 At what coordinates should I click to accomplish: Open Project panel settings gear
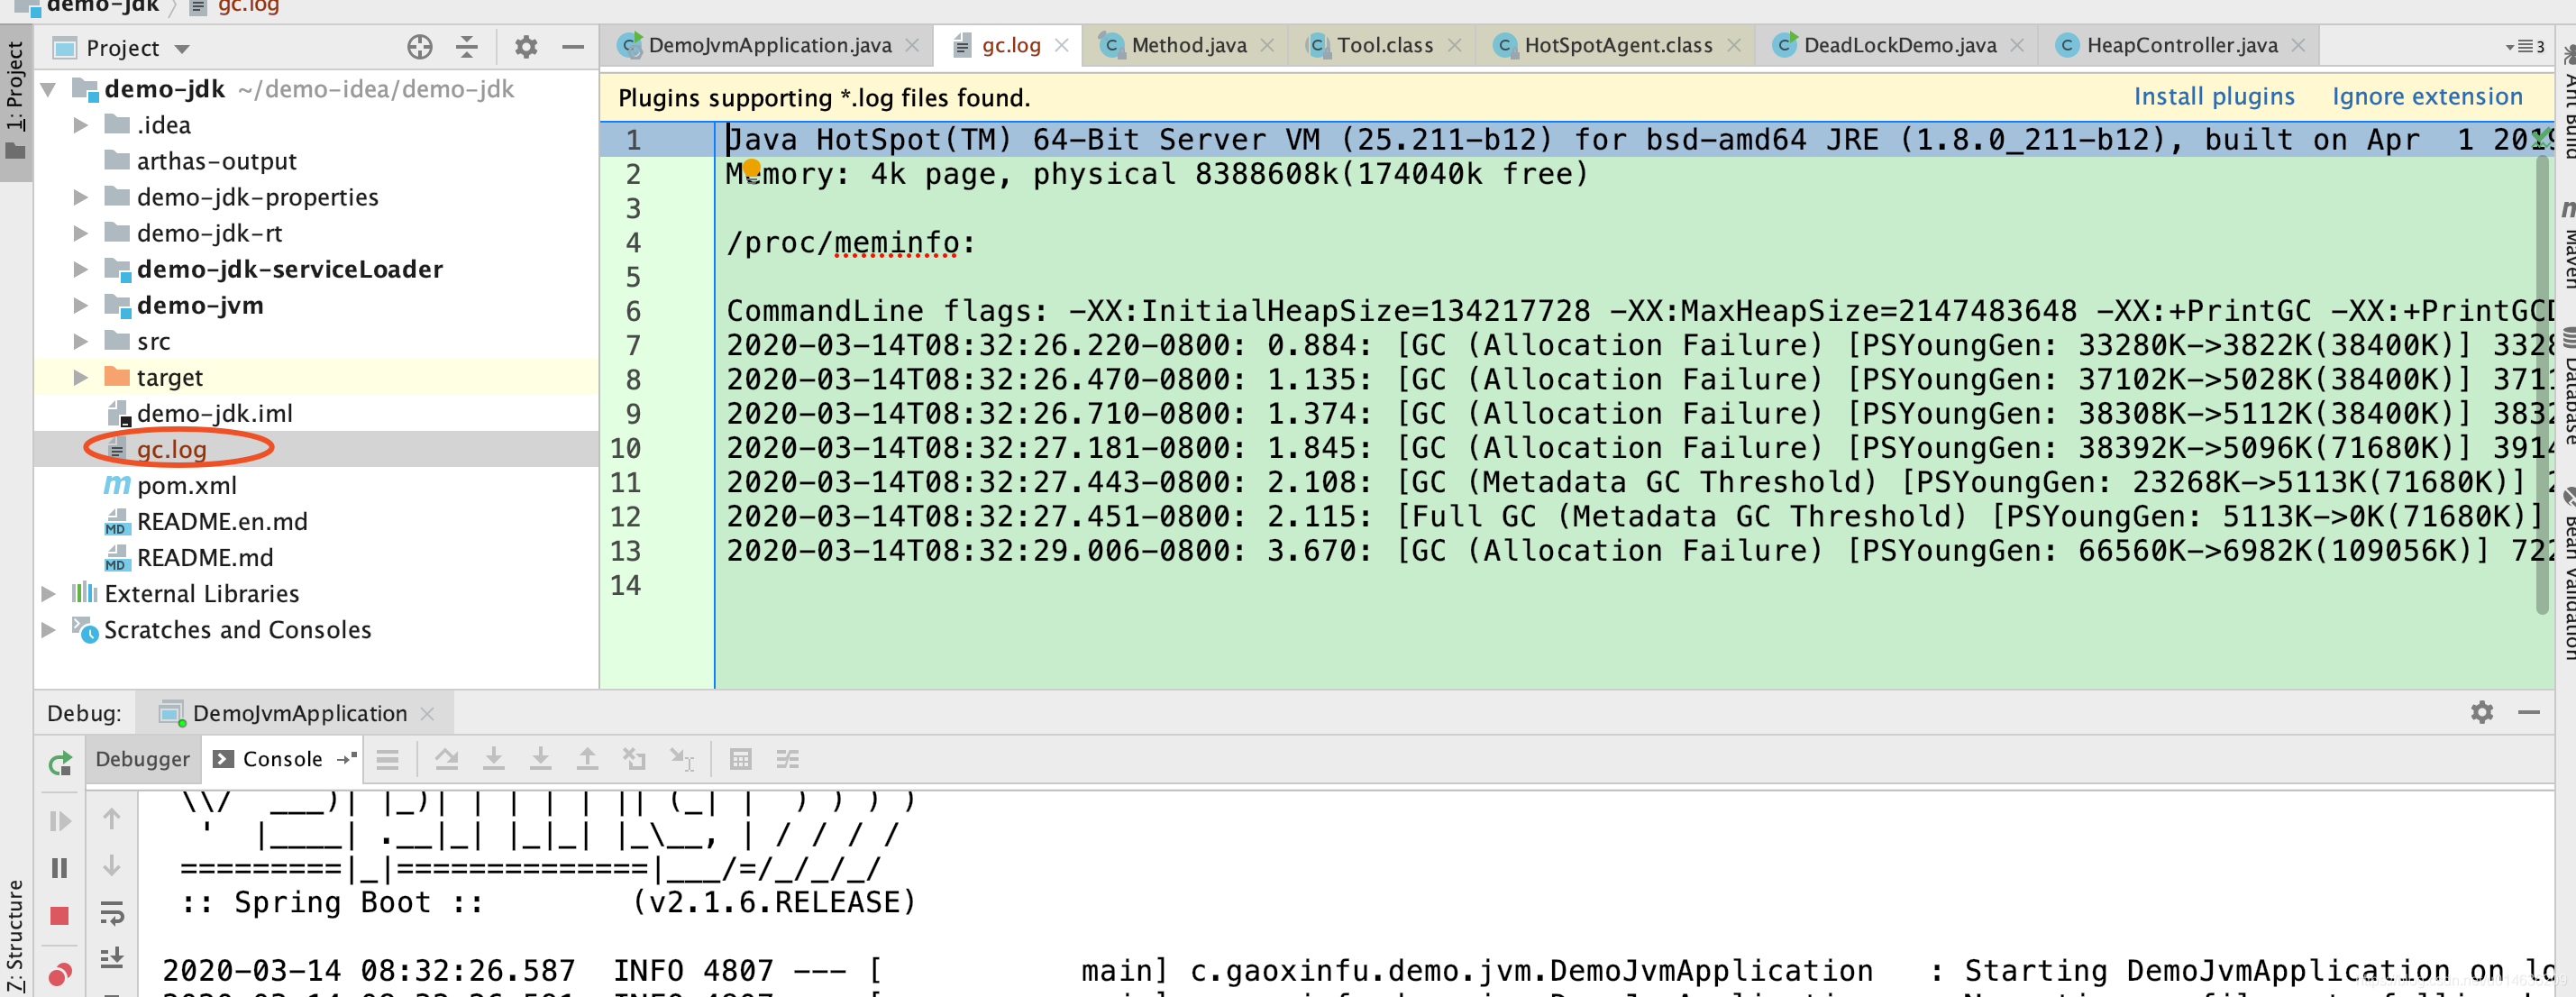[x=526, y=47]
